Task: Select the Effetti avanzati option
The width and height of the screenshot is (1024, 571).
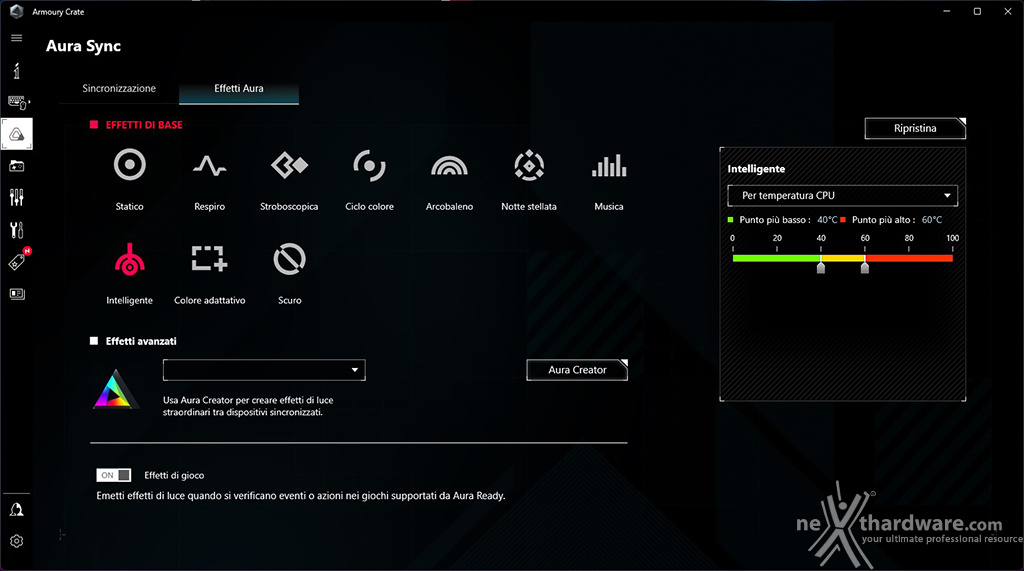Action: coord(133,341)
